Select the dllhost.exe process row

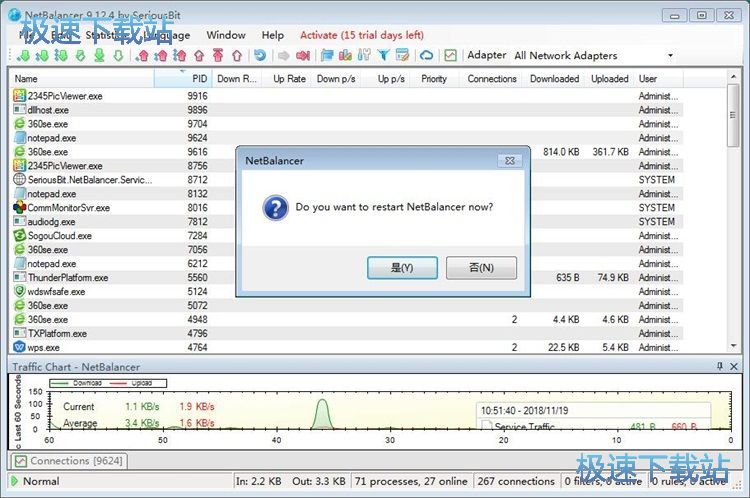pos(346,110)
